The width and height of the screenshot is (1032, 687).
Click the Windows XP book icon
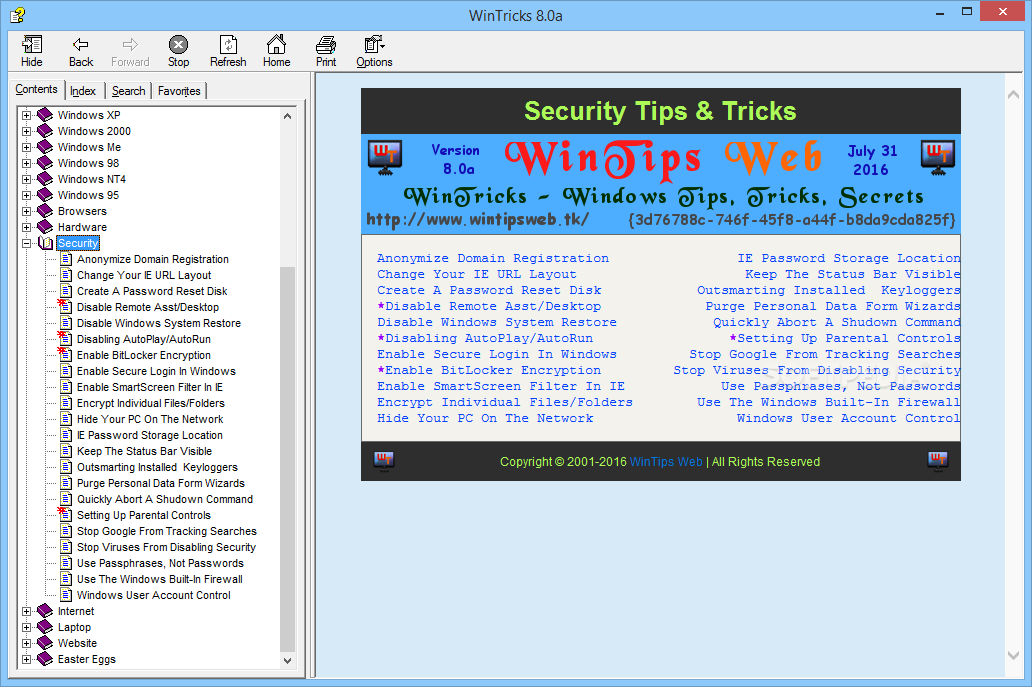pos(45,114)
